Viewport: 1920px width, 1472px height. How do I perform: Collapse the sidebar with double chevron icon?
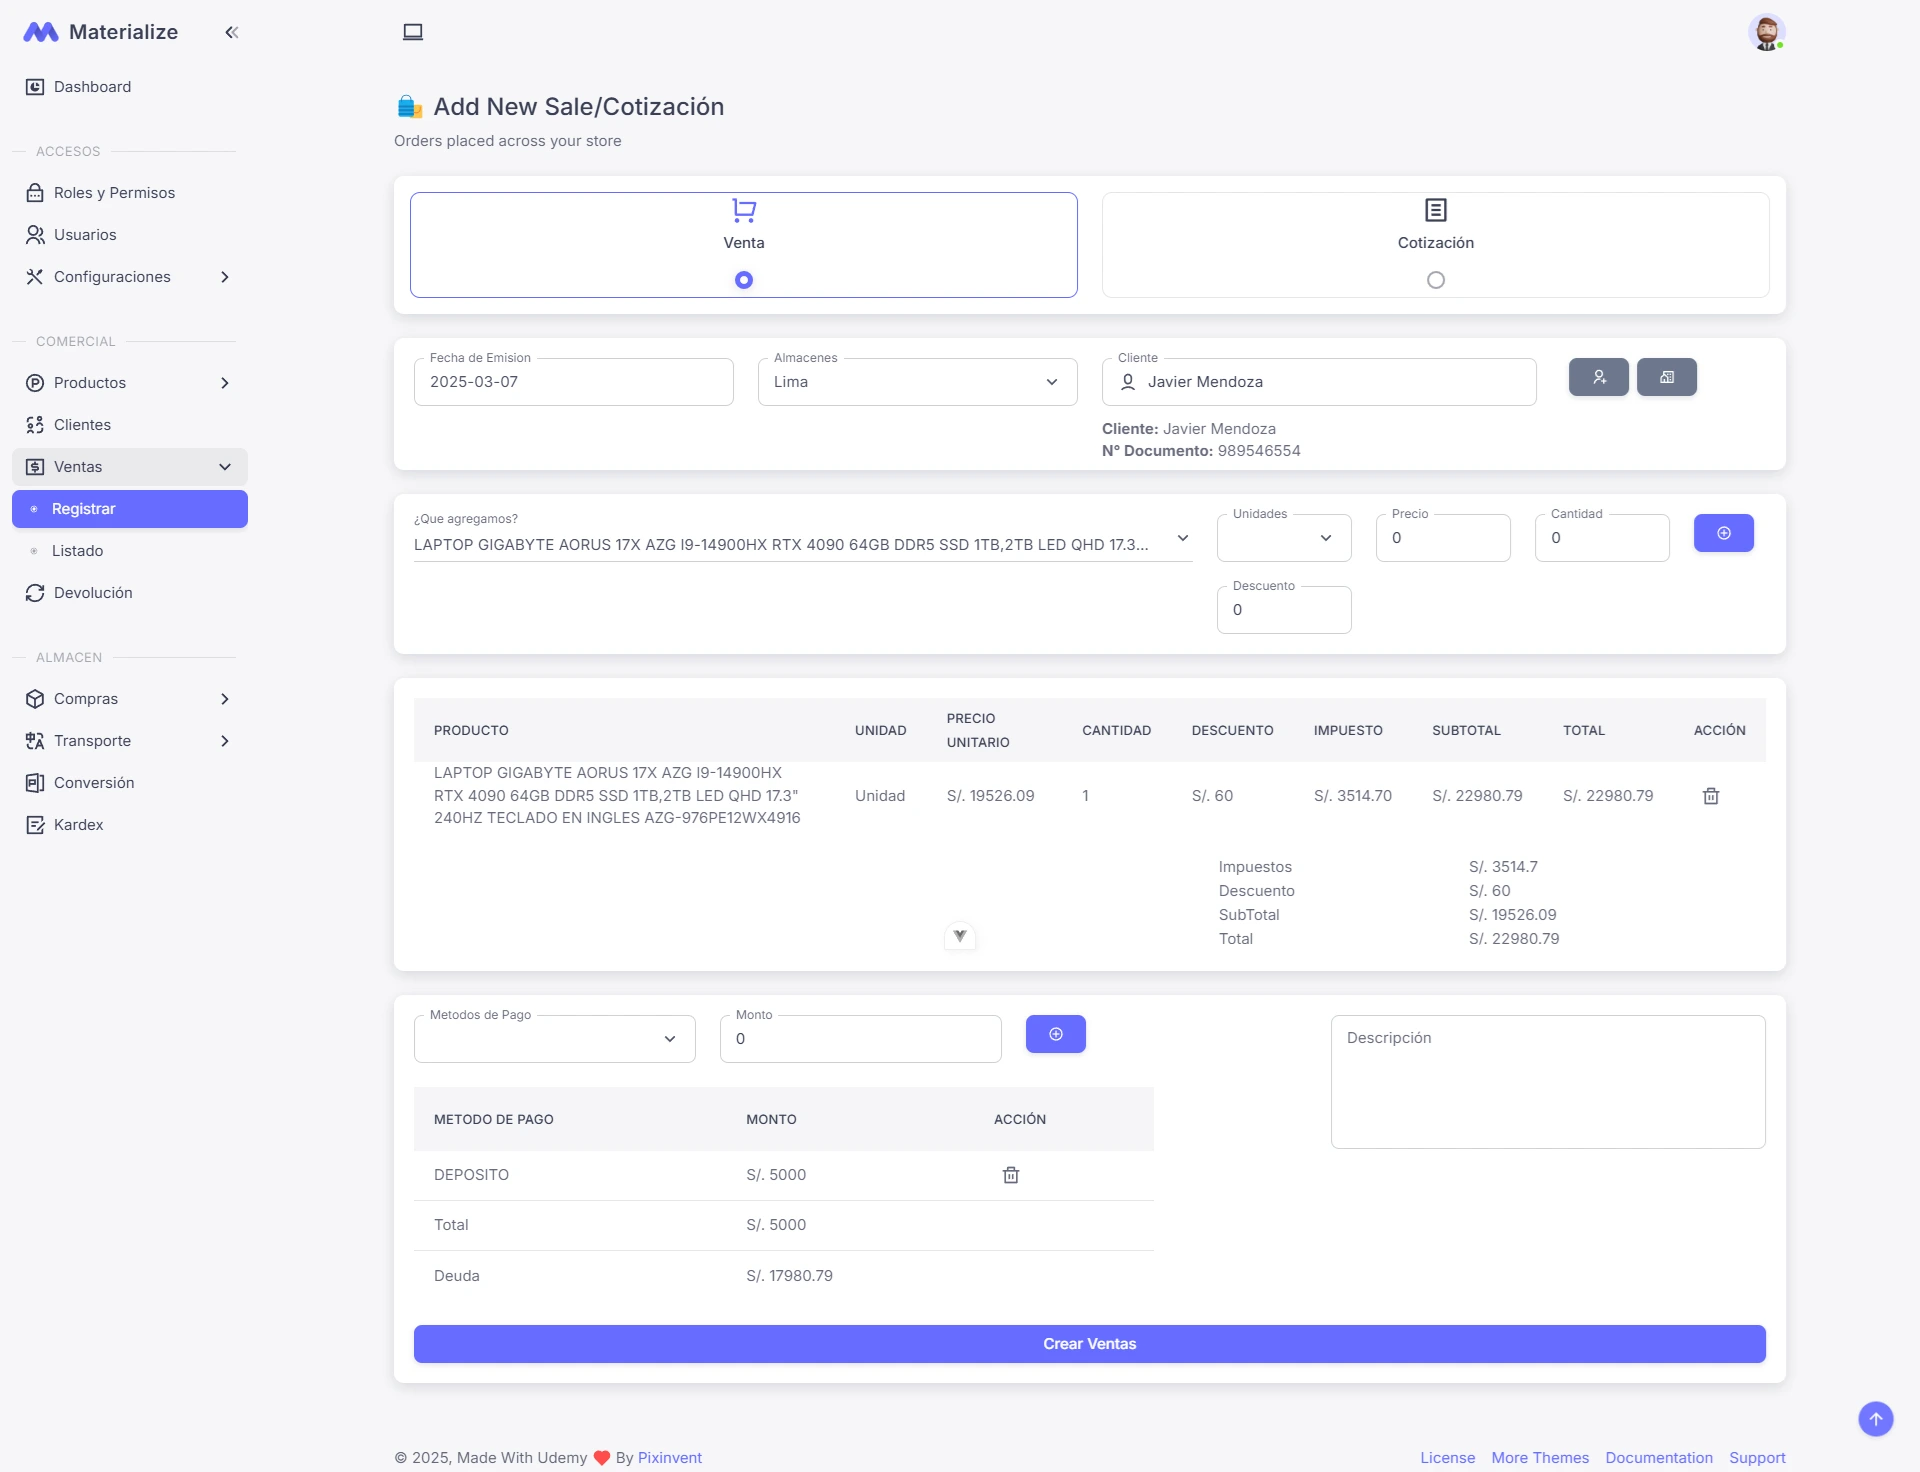pos(232,32)
